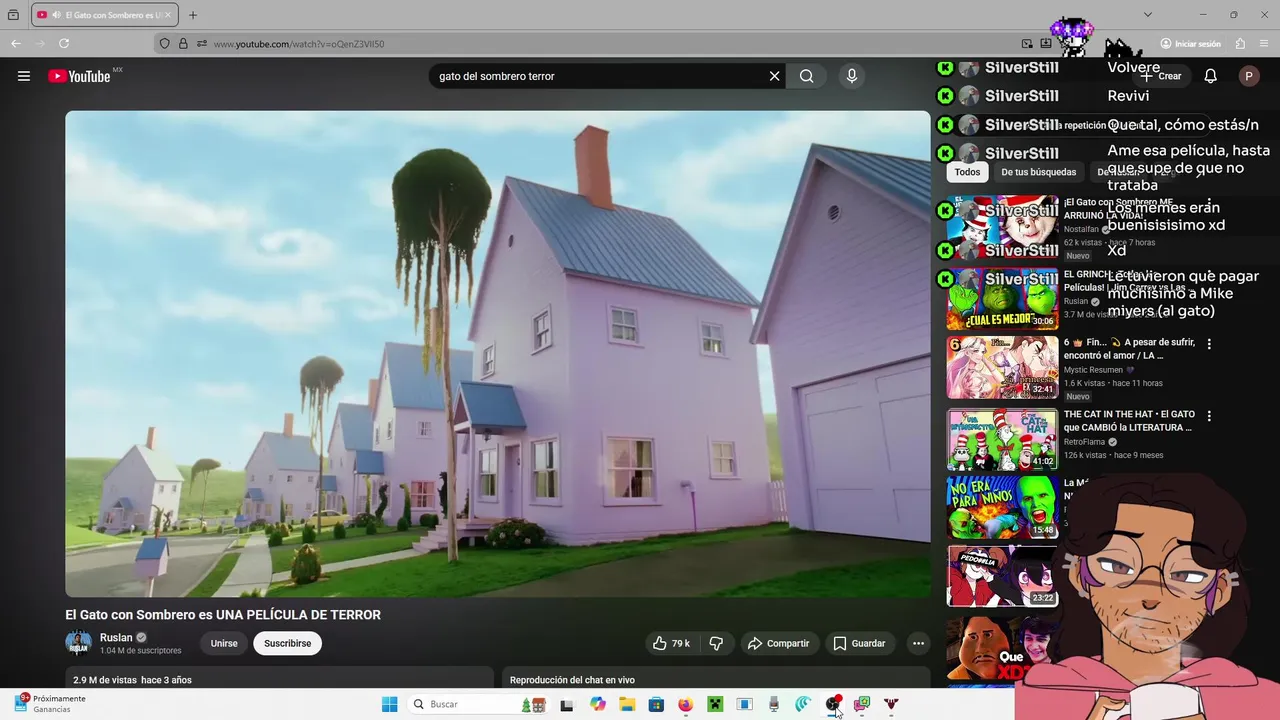The width and height of the screenshot is (1280, 720).
Task: Share the video via Compartir
Action: coord(779,643)
